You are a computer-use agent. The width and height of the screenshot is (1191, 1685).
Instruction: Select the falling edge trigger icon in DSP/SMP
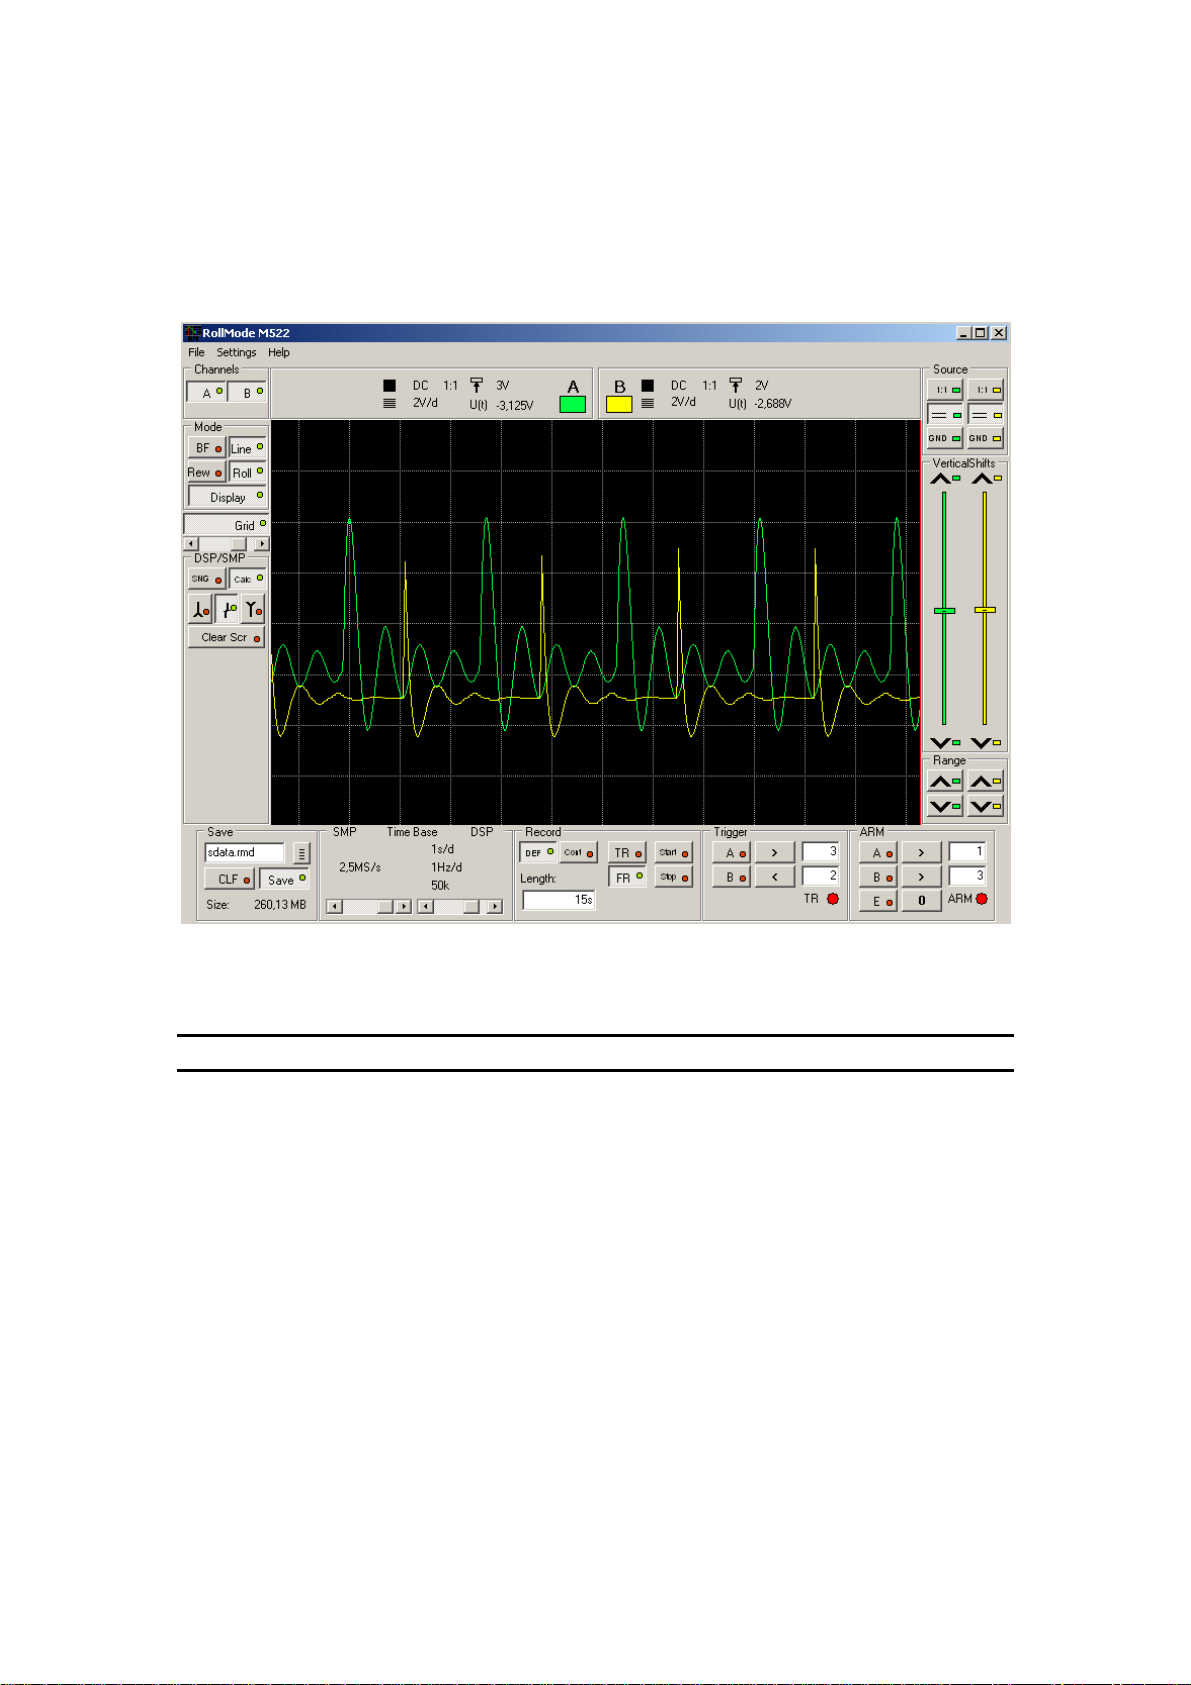(x=201, y=609)
